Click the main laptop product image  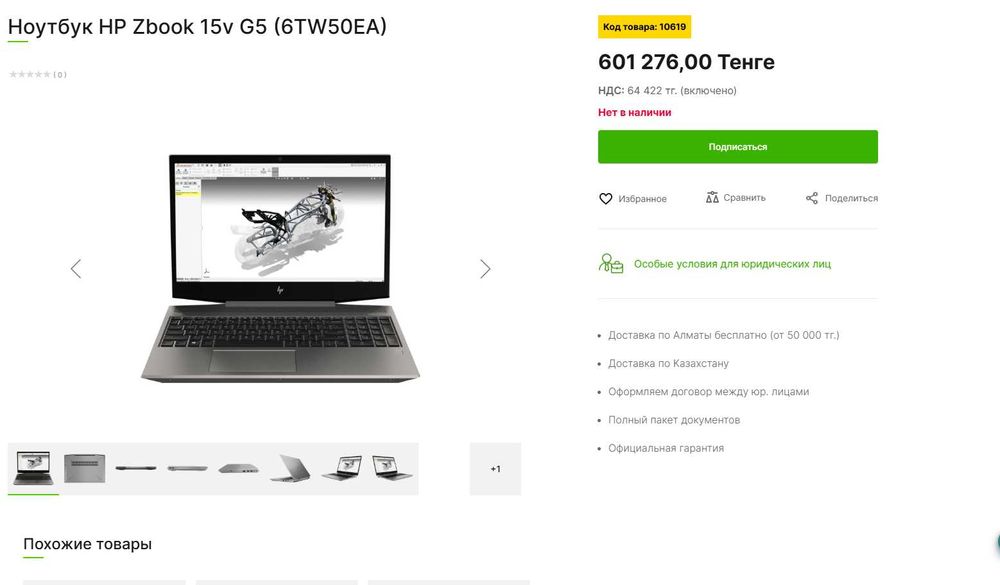(280, 268)
